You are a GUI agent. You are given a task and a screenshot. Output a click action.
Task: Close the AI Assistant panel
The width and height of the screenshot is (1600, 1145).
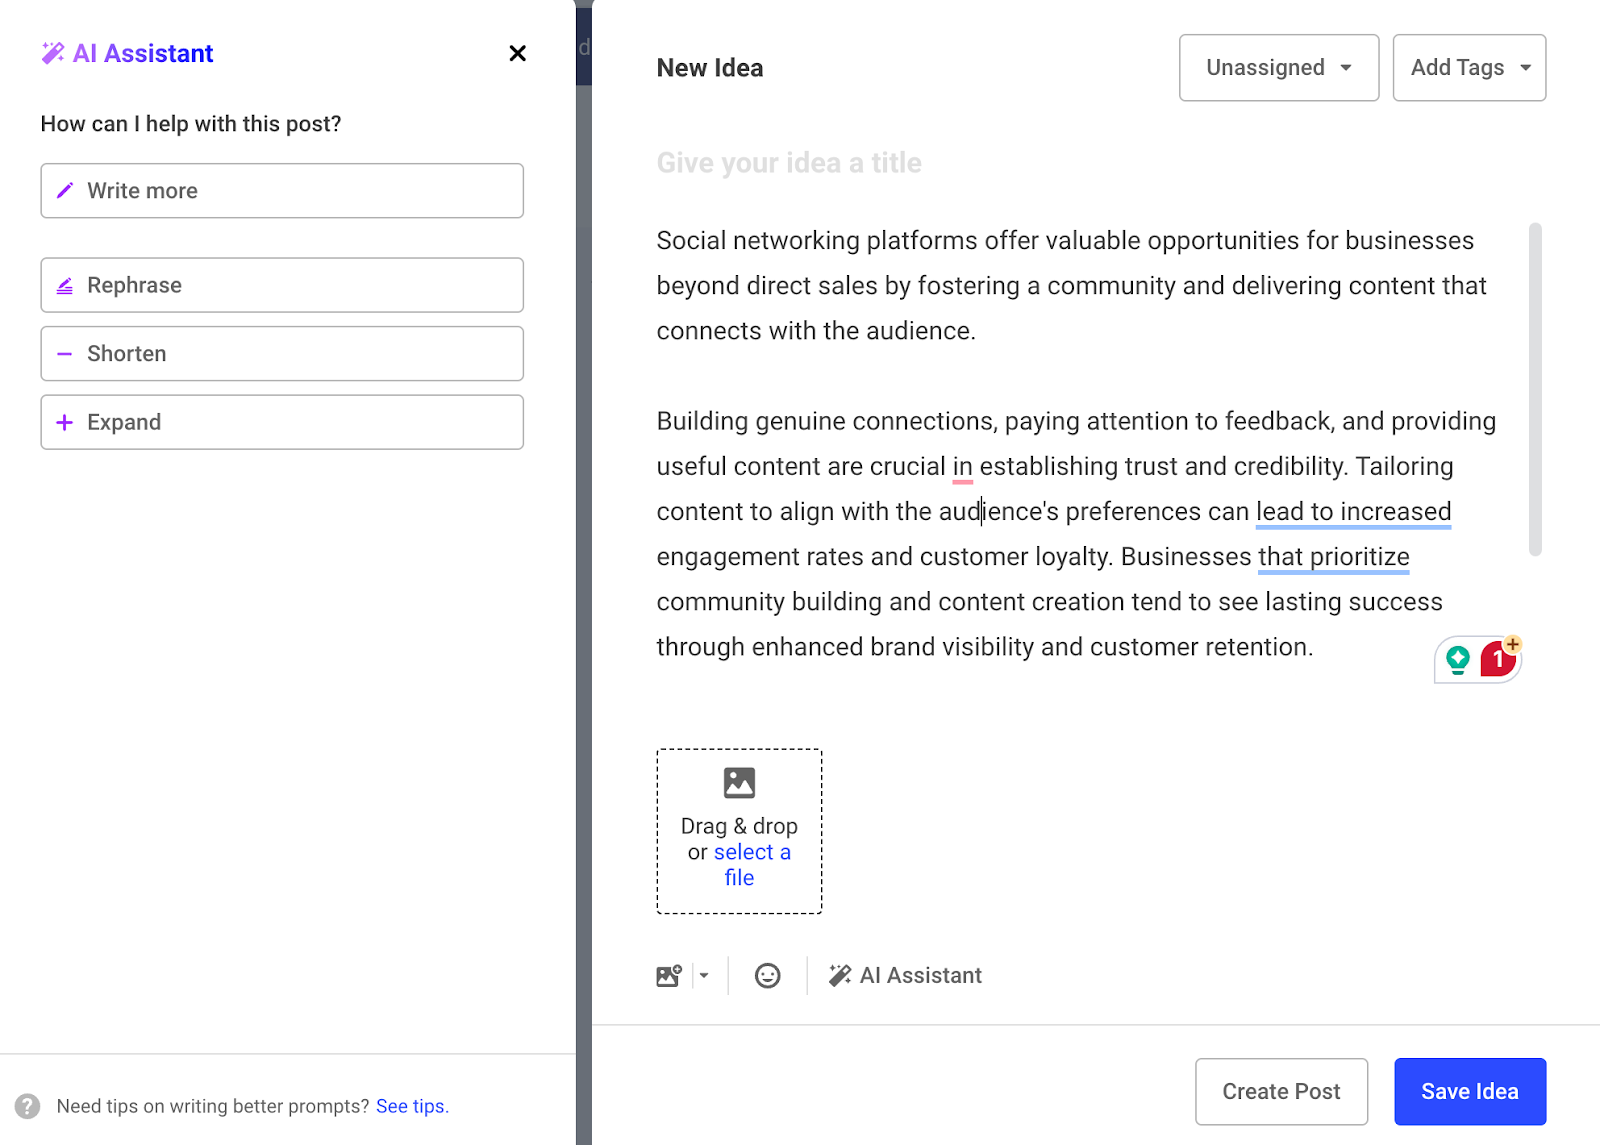tap(517, 53)
